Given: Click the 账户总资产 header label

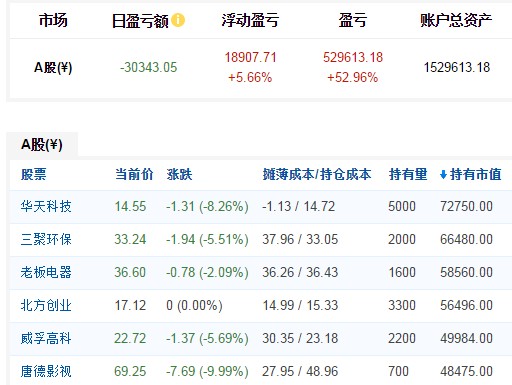Looking at the screenshot, I should click(x=456, y=20).
